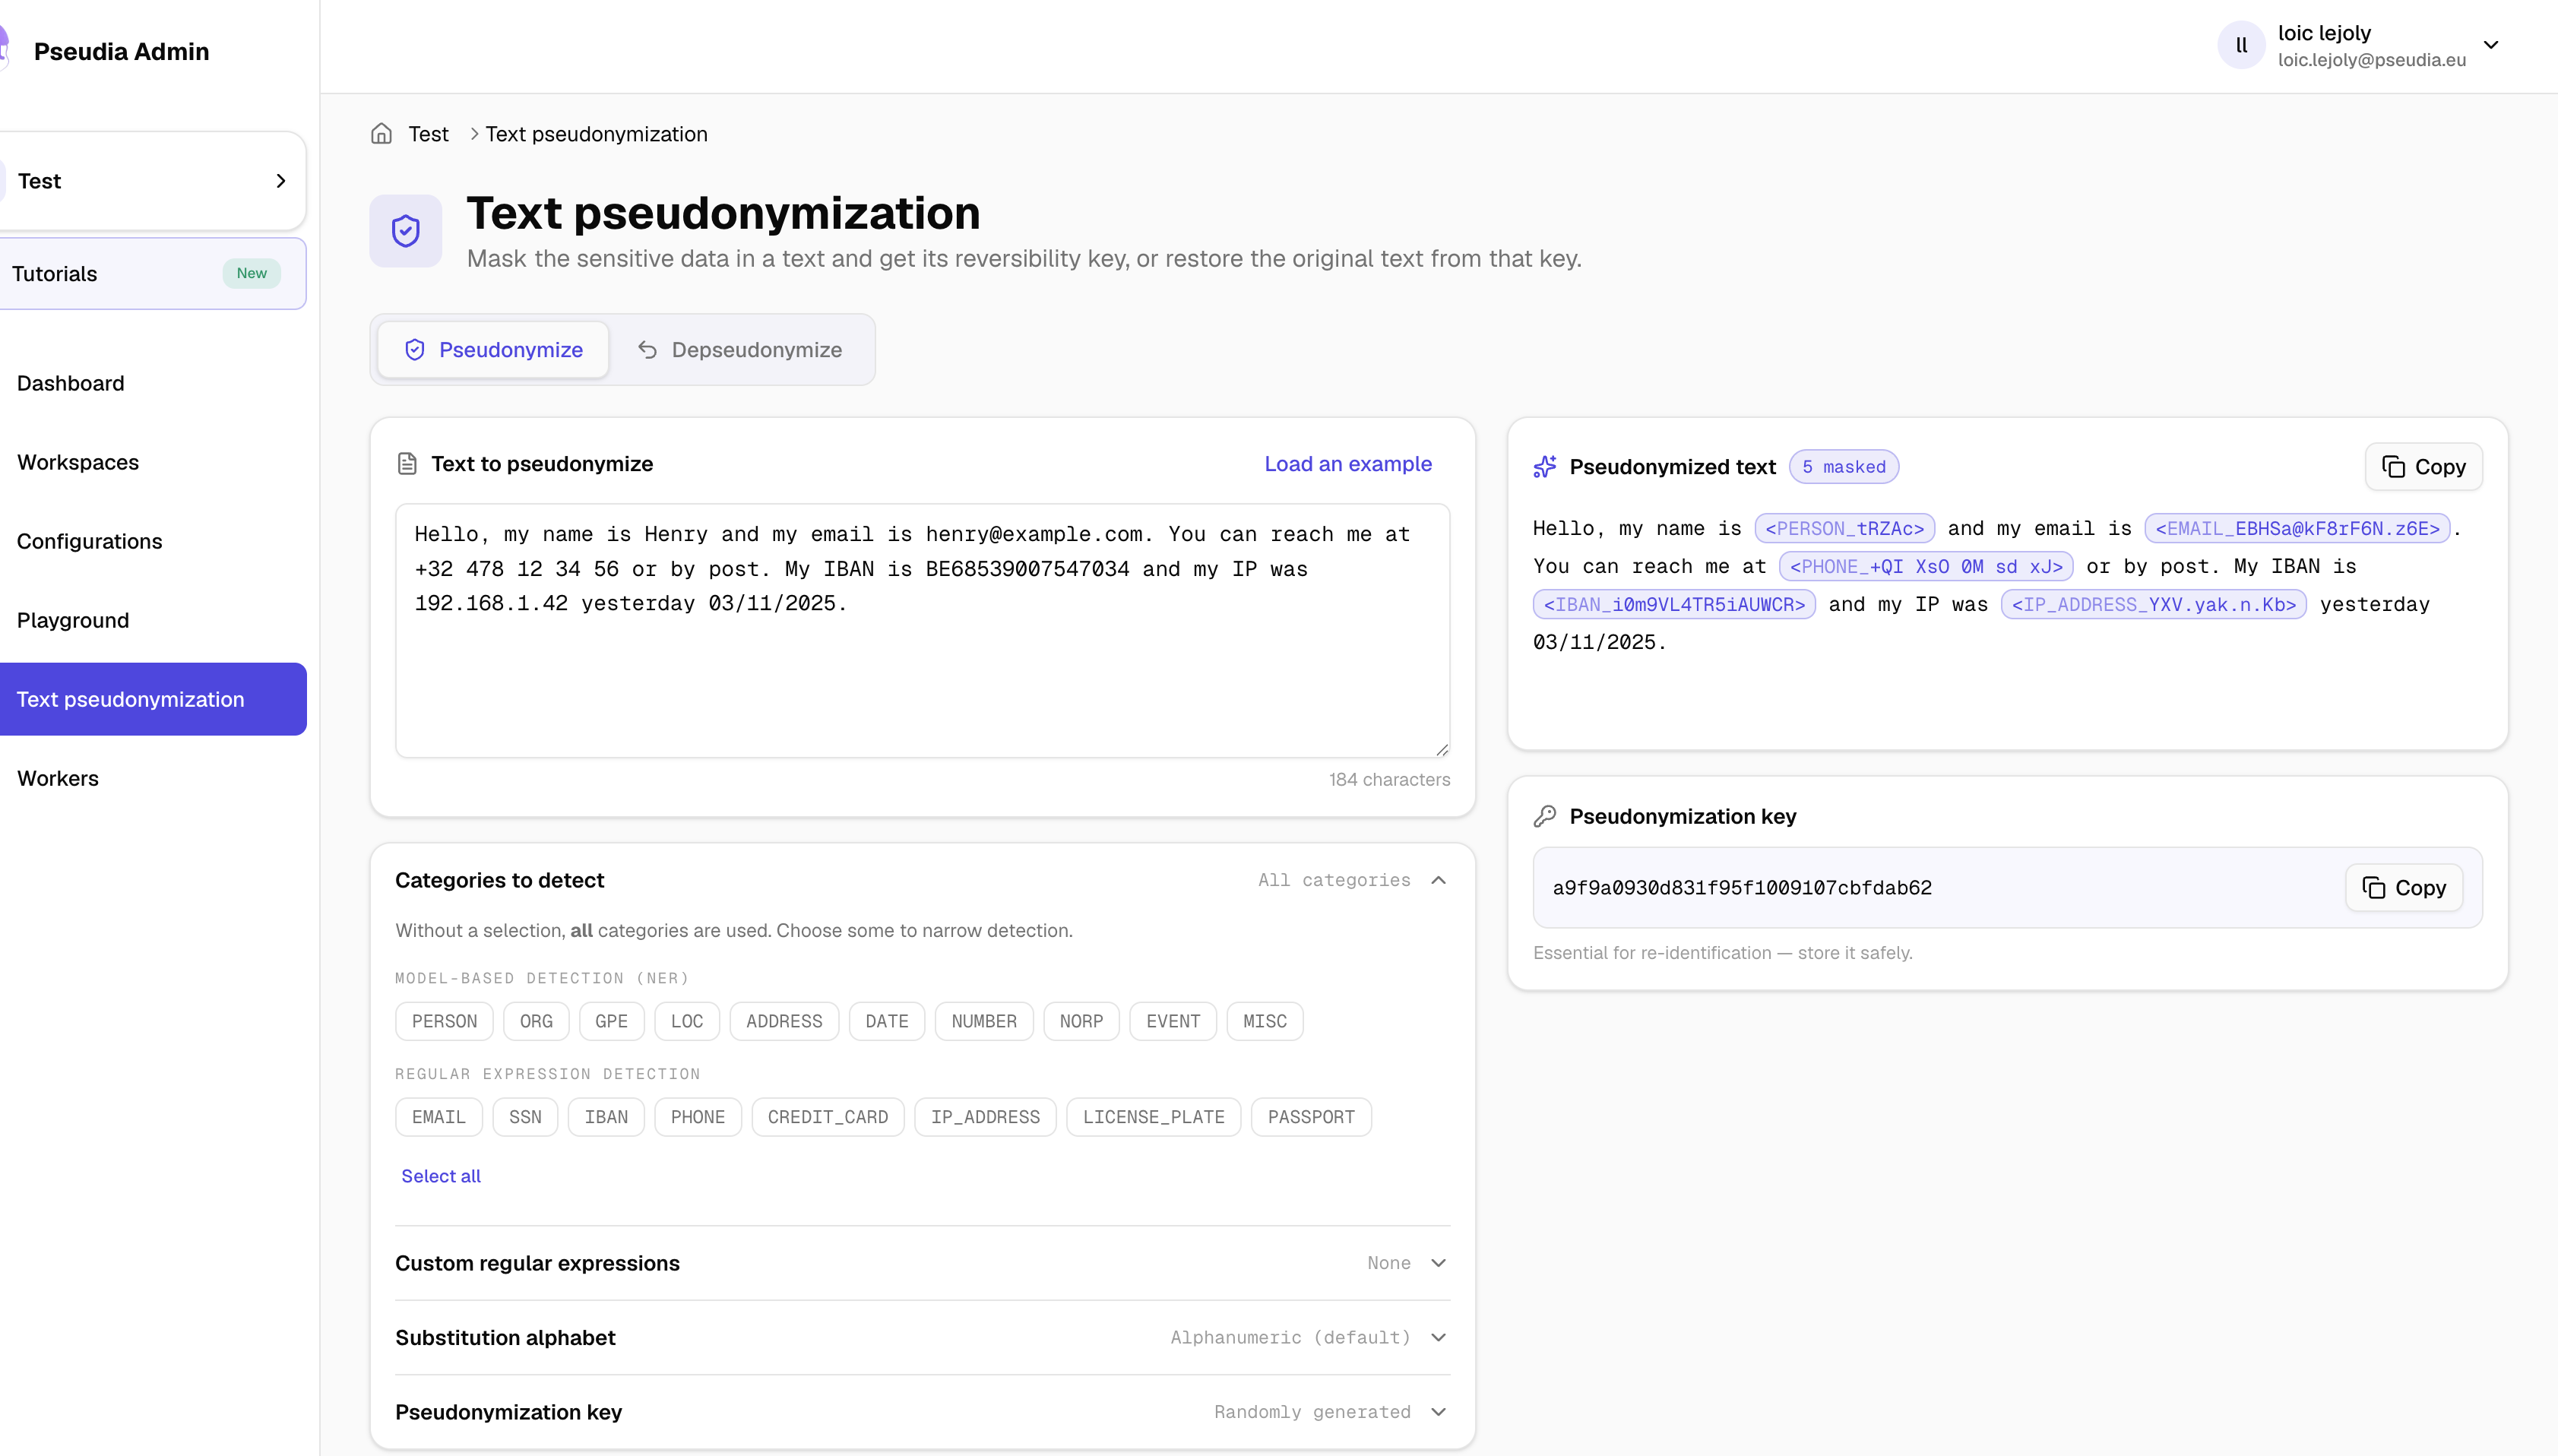Toggle the GPE category chip
The width and height of the screenshot is (2558, 1456).
coord(611,1021)
